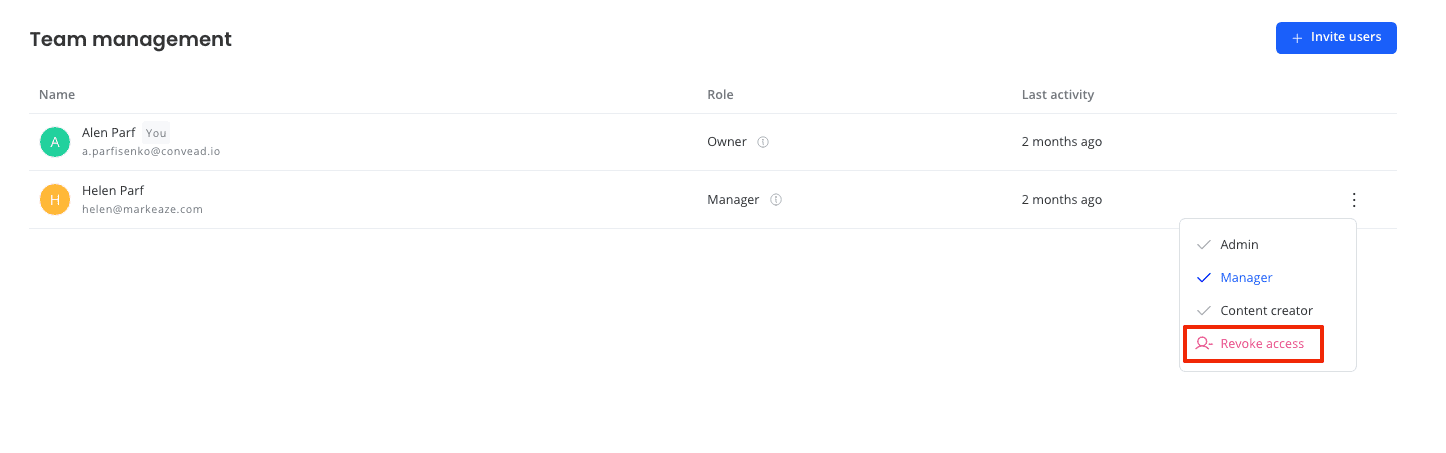The image size is (1446, 453).
Task: Click the plus icon on Invite users
Action: (x=1297, y=38)
